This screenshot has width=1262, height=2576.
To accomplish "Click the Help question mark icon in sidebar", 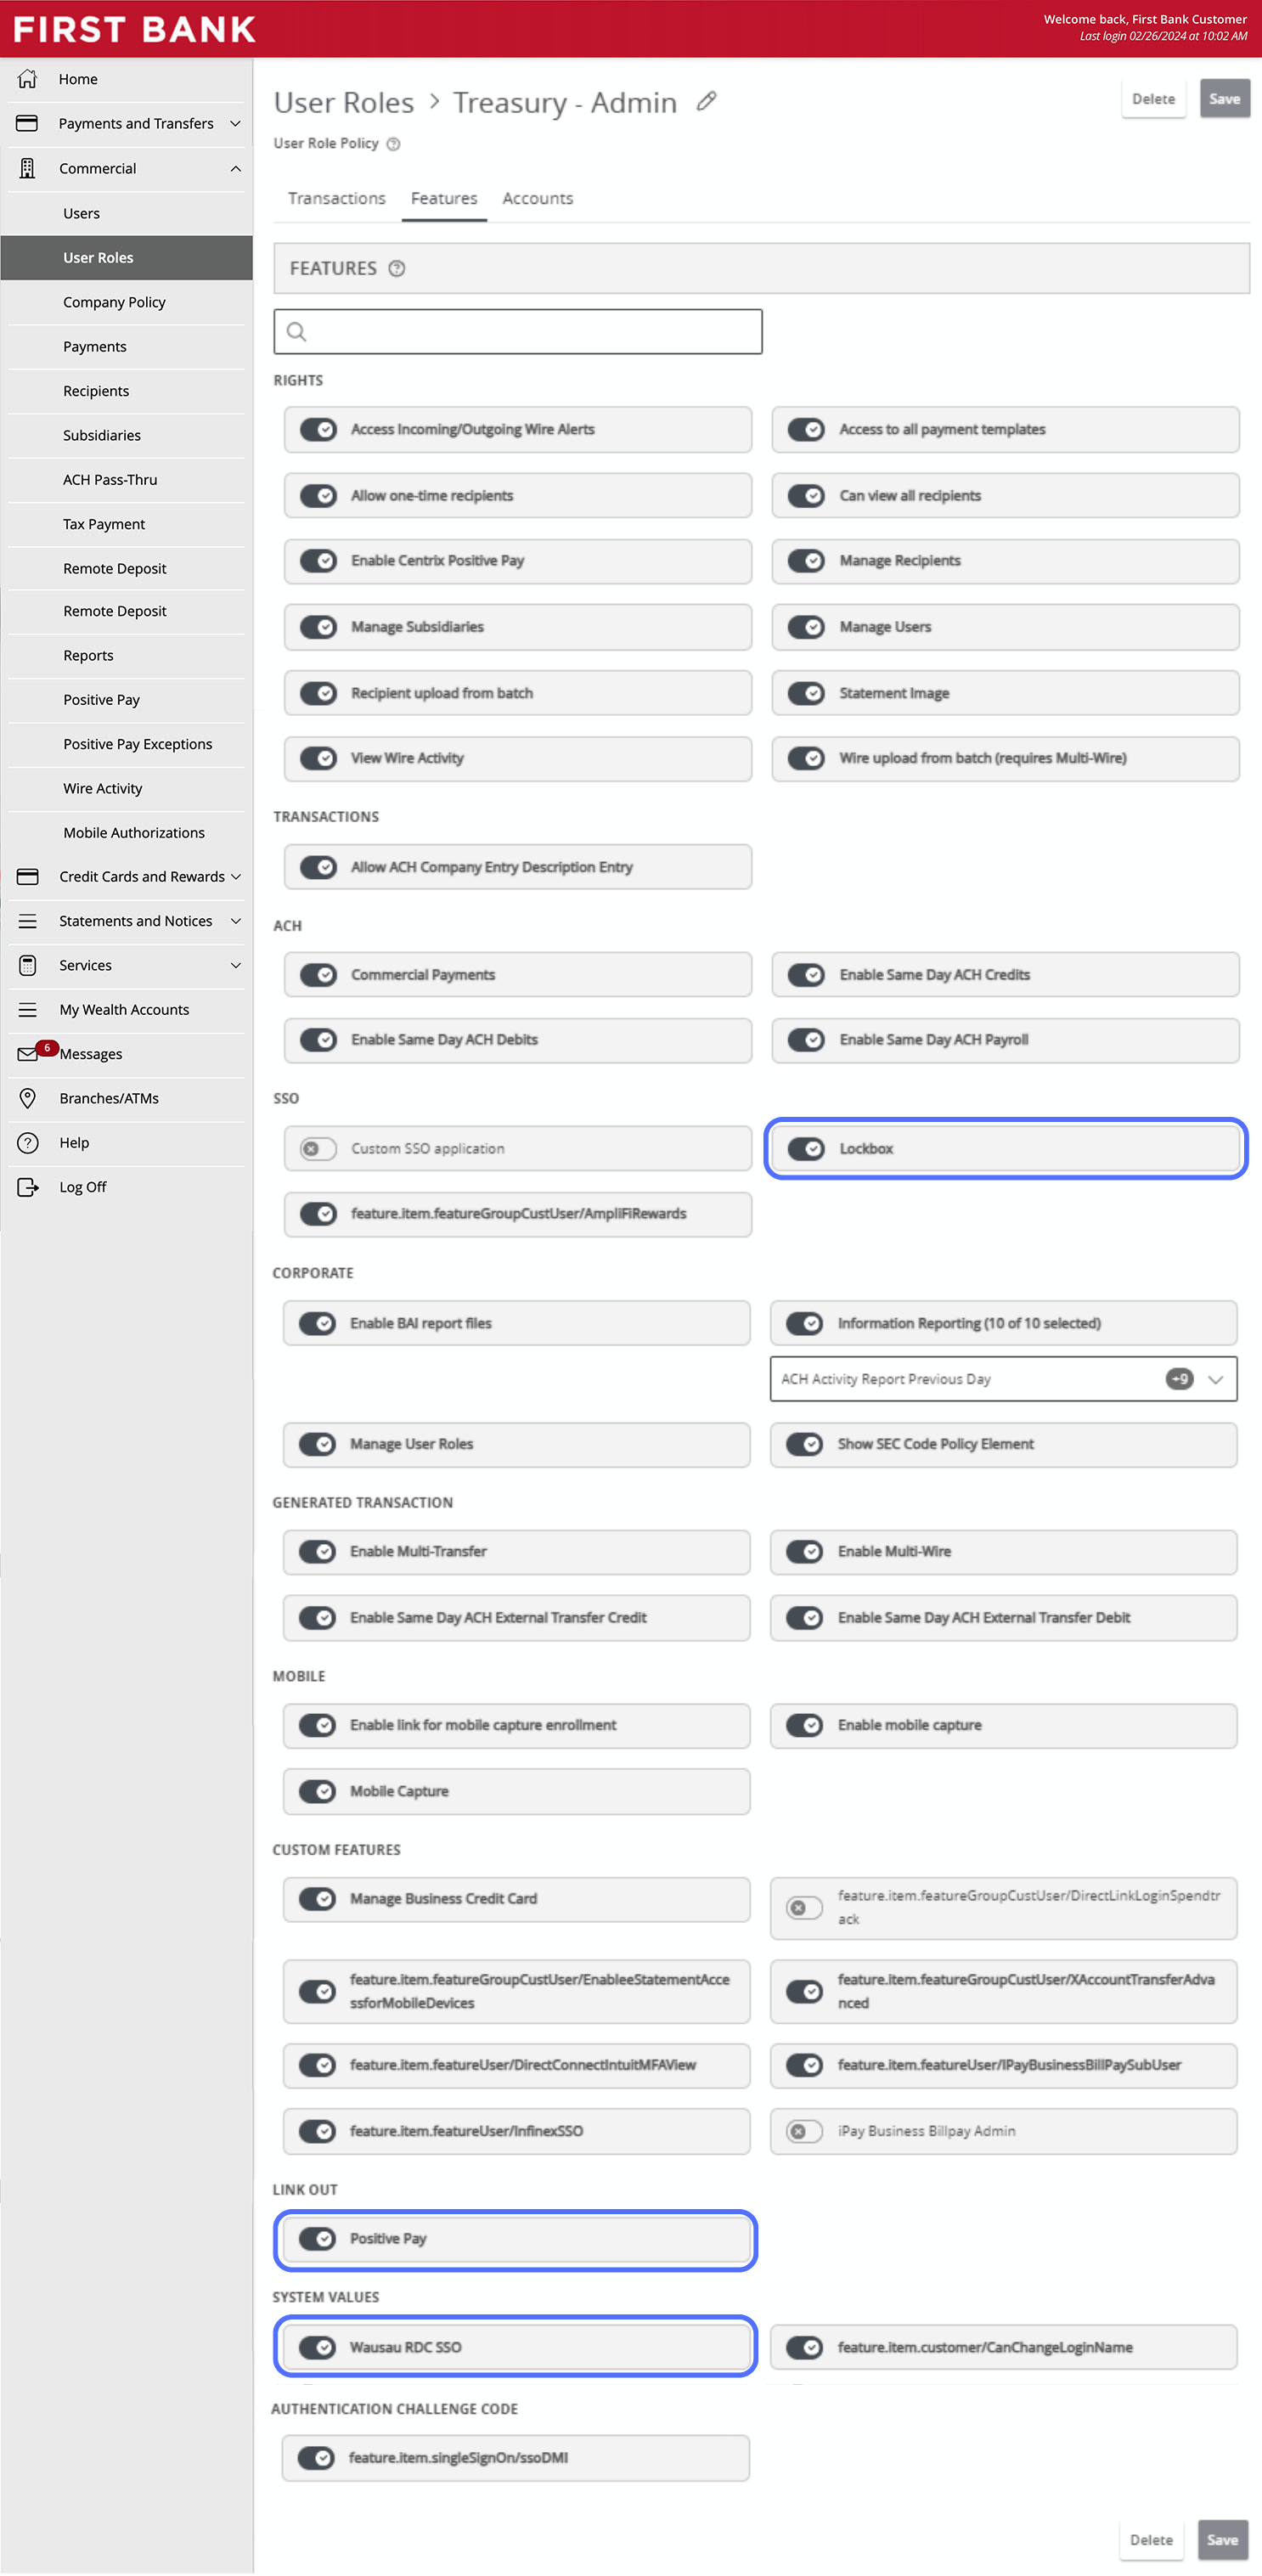I will pos(28,1142).
